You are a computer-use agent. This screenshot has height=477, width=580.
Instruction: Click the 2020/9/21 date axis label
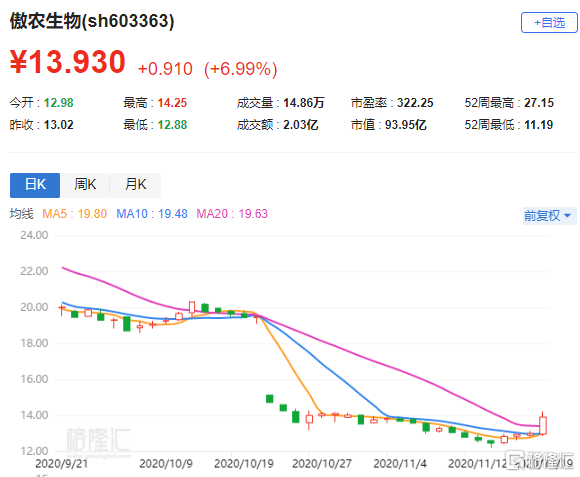click(61, 464)
